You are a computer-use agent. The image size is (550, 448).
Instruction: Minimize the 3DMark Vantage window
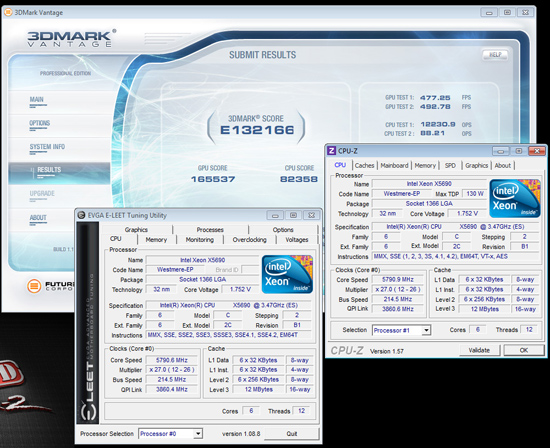click(489, 13)
